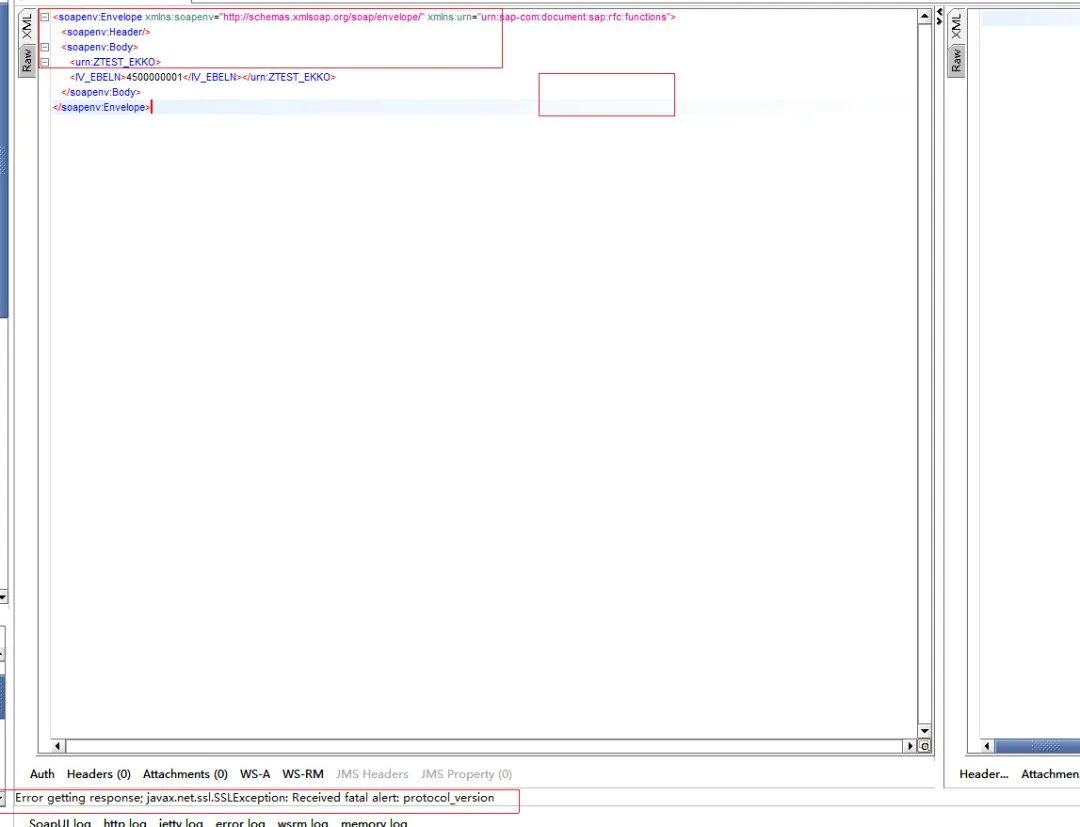
Task: Click the splitter's left-pointing collapse arrow
Action: pyautogui.click(x=939, y=12)
